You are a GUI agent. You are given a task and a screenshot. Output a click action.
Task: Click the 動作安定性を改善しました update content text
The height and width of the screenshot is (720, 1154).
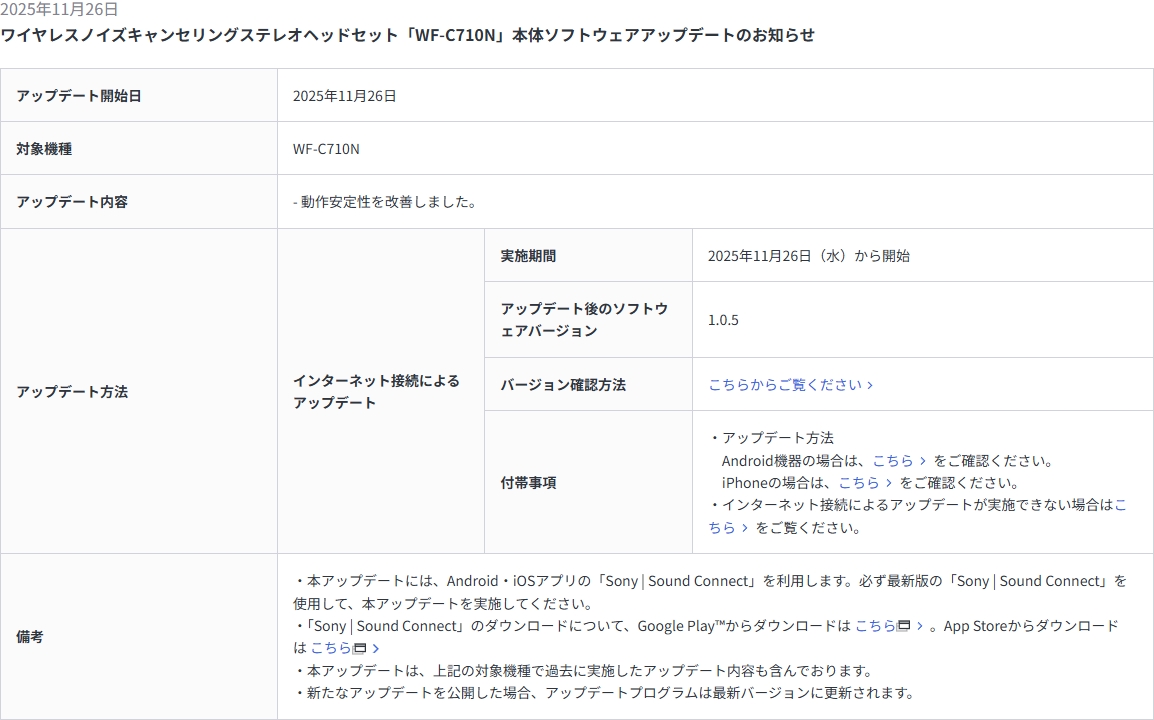(x=388, y=202)
